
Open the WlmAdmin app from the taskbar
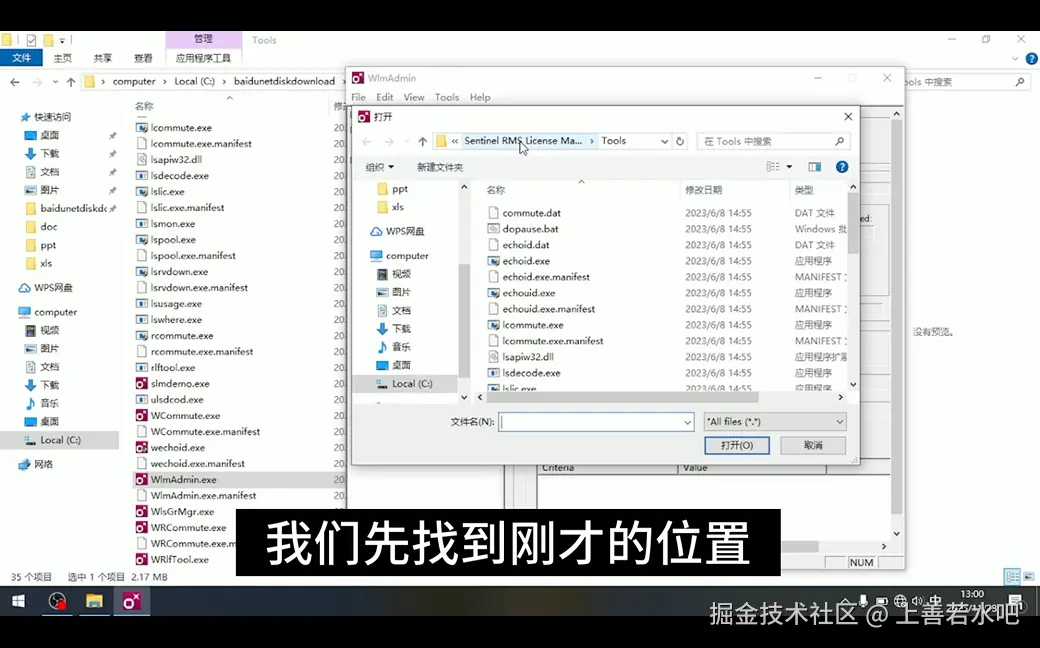tap(131, 603)
